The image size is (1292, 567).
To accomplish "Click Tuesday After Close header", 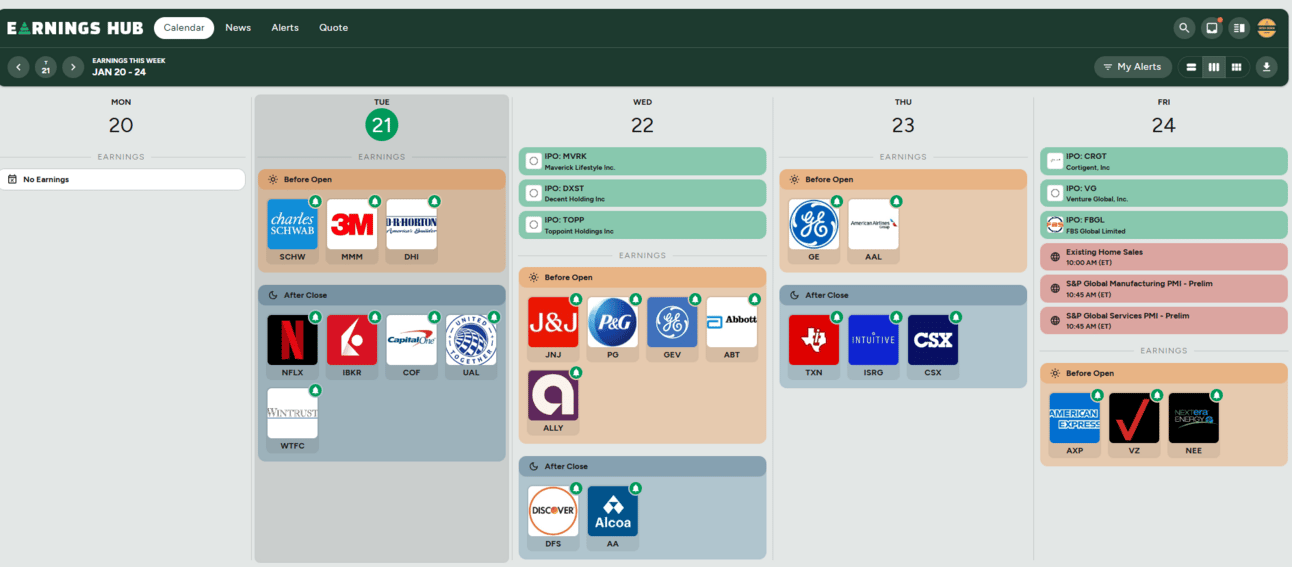I will [382, 295].
